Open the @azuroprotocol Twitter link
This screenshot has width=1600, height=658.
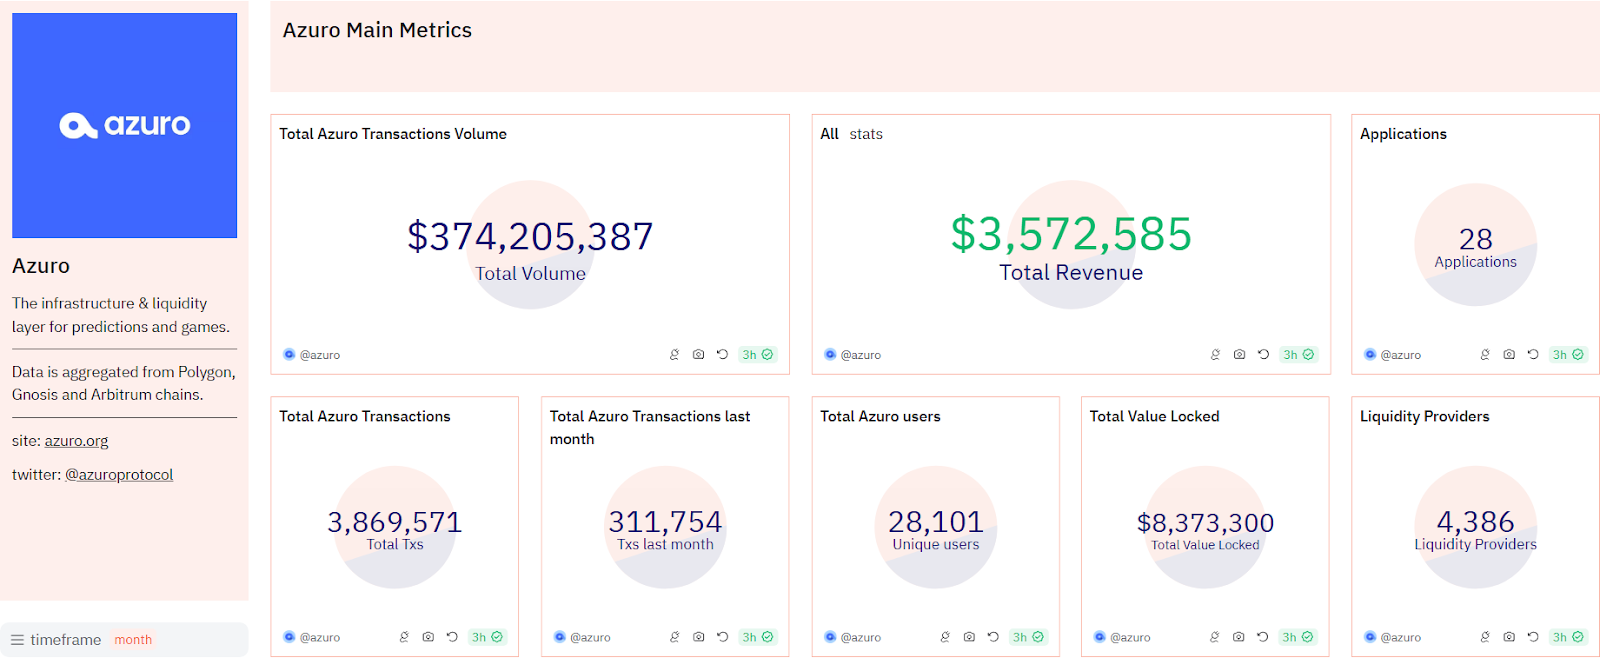pyautogui.click(x=119, y=475)
